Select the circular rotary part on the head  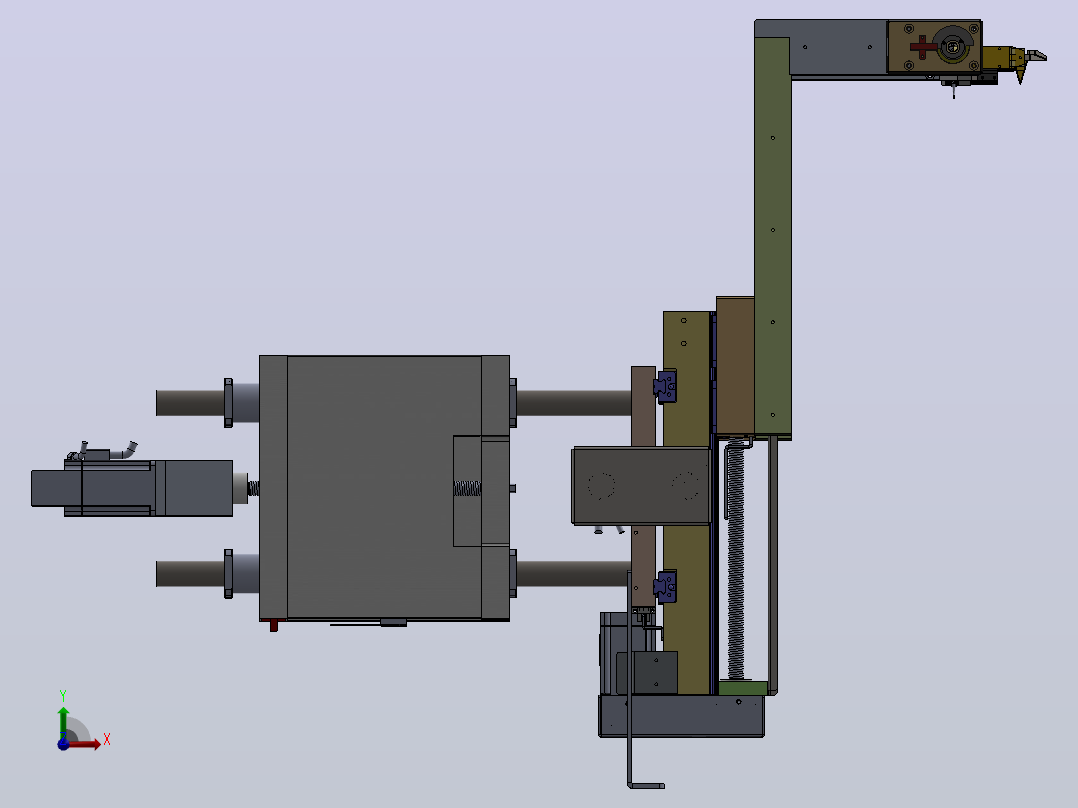tap(954, 45)
